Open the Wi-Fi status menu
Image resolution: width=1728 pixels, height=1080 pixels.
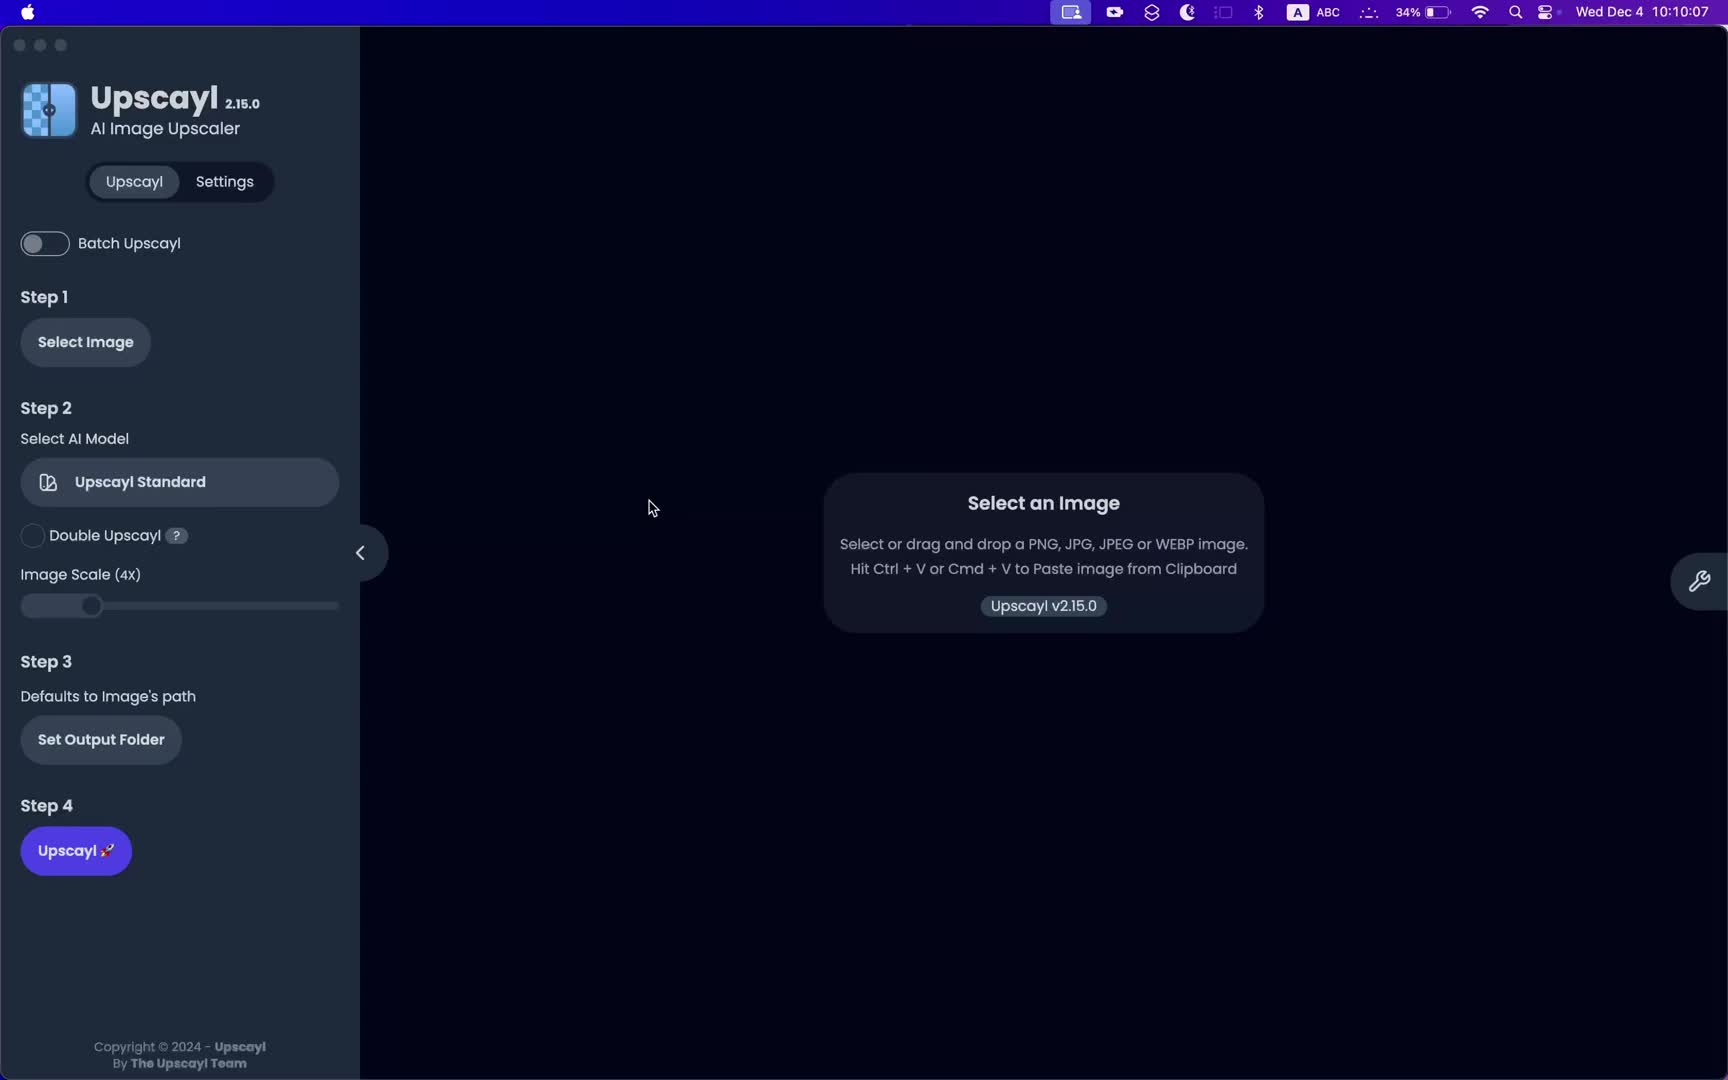click(1480, 13)
